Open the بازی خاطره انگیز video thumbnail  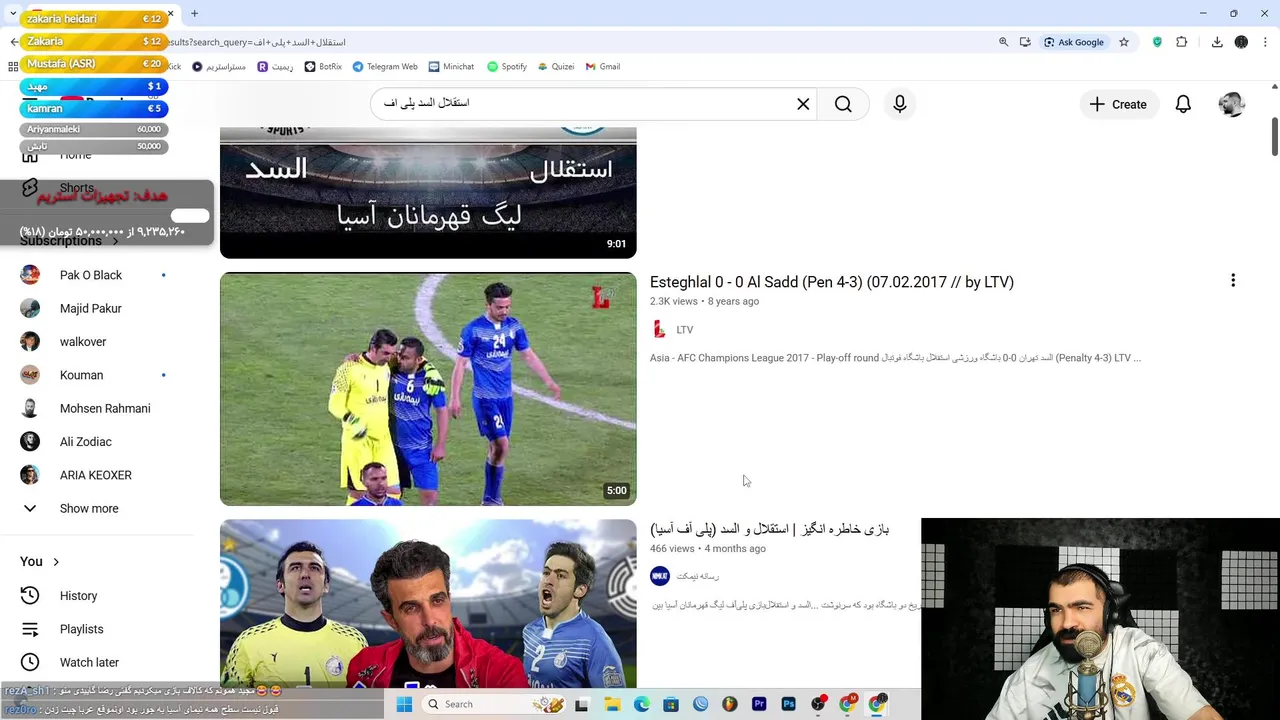pos(428,604)
